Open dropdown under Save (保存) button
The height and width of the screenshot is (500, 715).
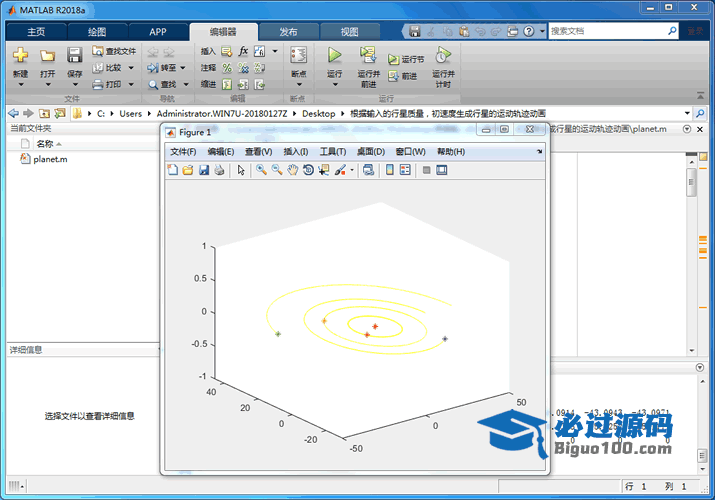click(x=75, y=85)
